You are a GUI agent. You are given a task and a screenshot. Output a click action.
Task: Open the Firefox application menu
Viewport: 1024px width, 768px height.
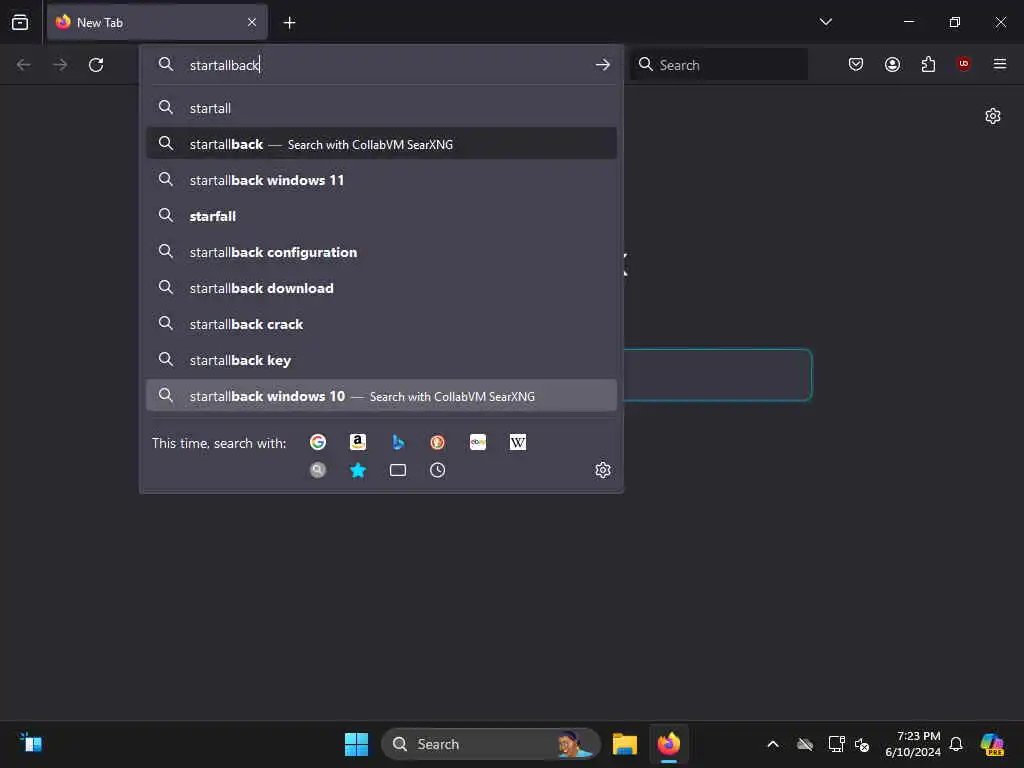999,63
